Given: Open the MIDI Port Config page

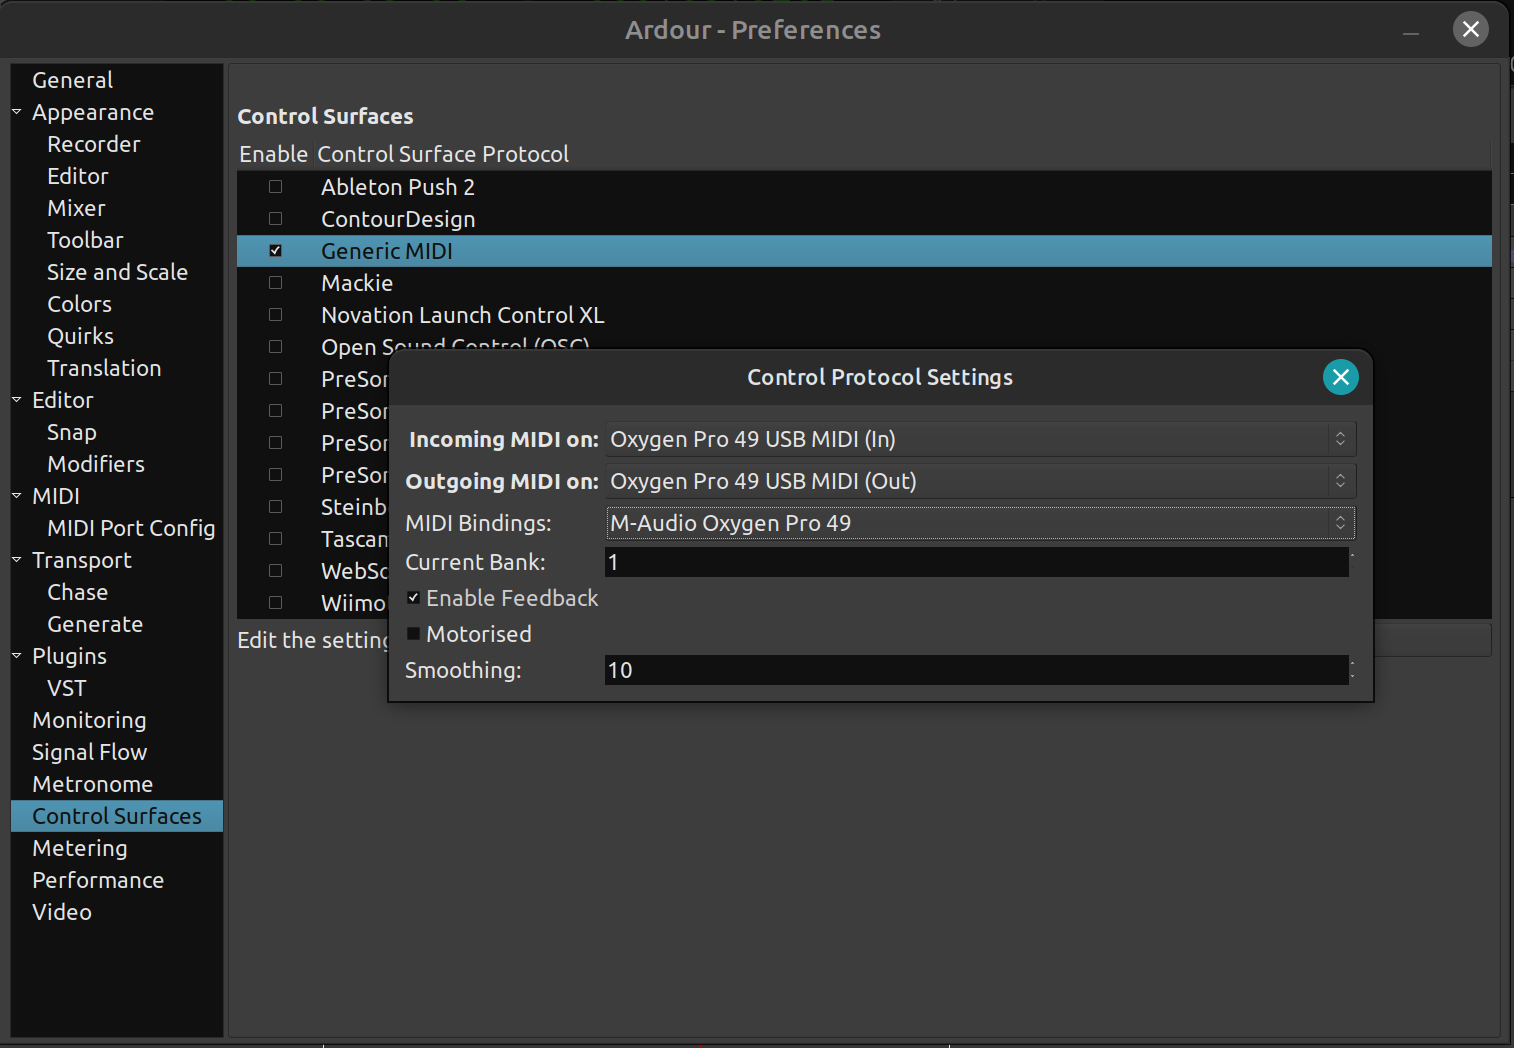Looking at the screenshot, I should (x=131, y=528).
